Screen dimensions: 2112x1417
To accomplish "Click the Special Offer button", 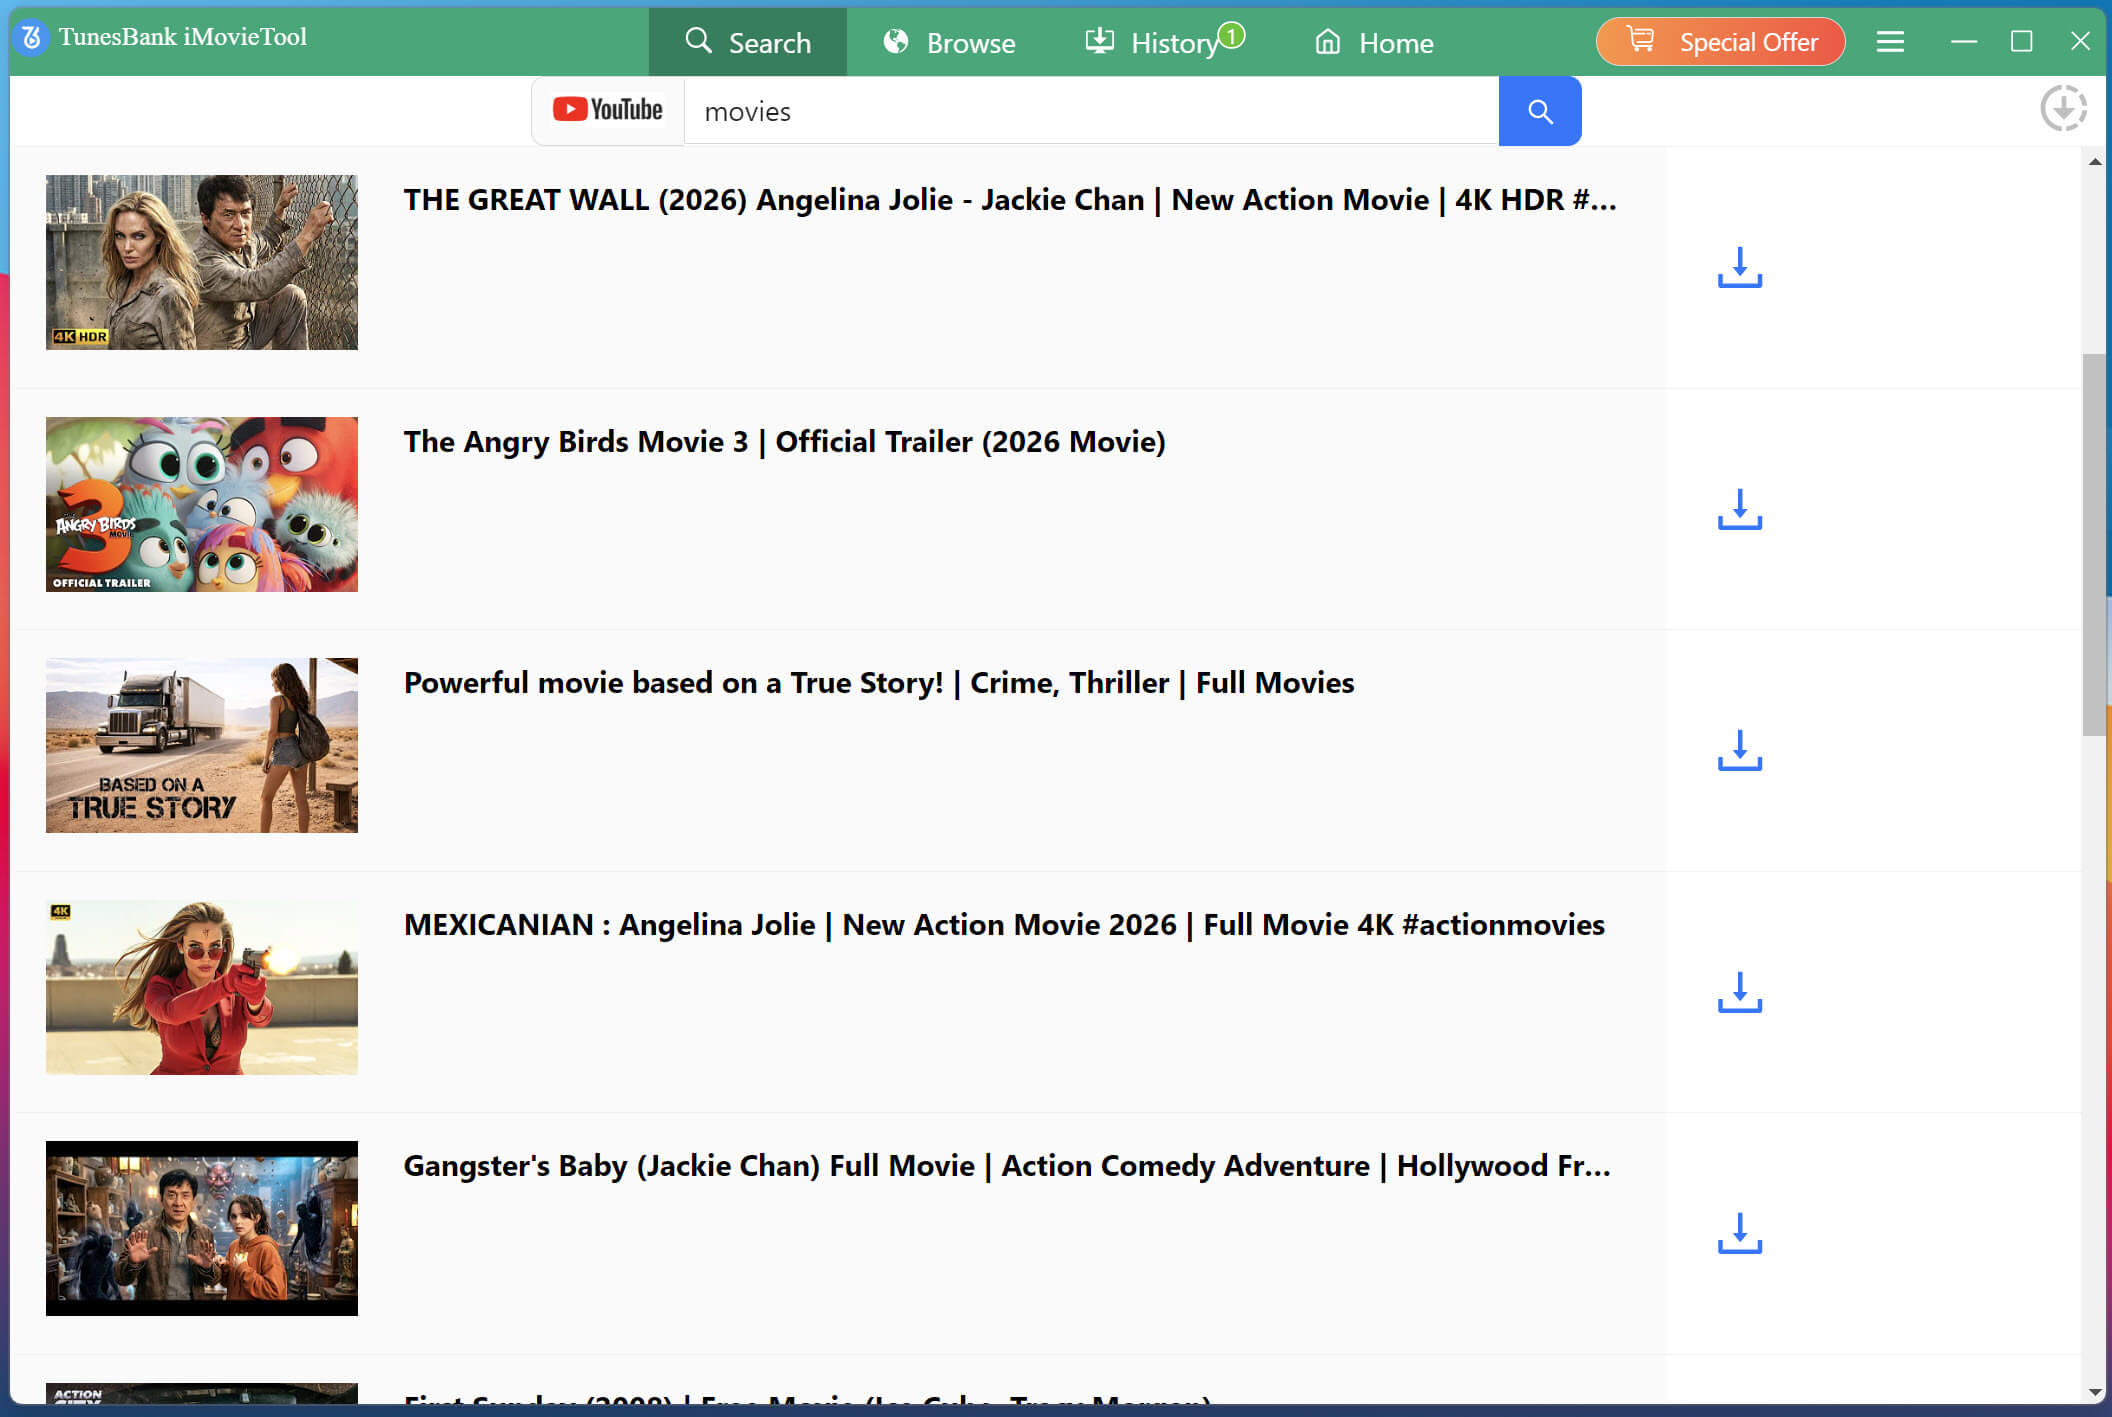I will (x=1720, y=42).
